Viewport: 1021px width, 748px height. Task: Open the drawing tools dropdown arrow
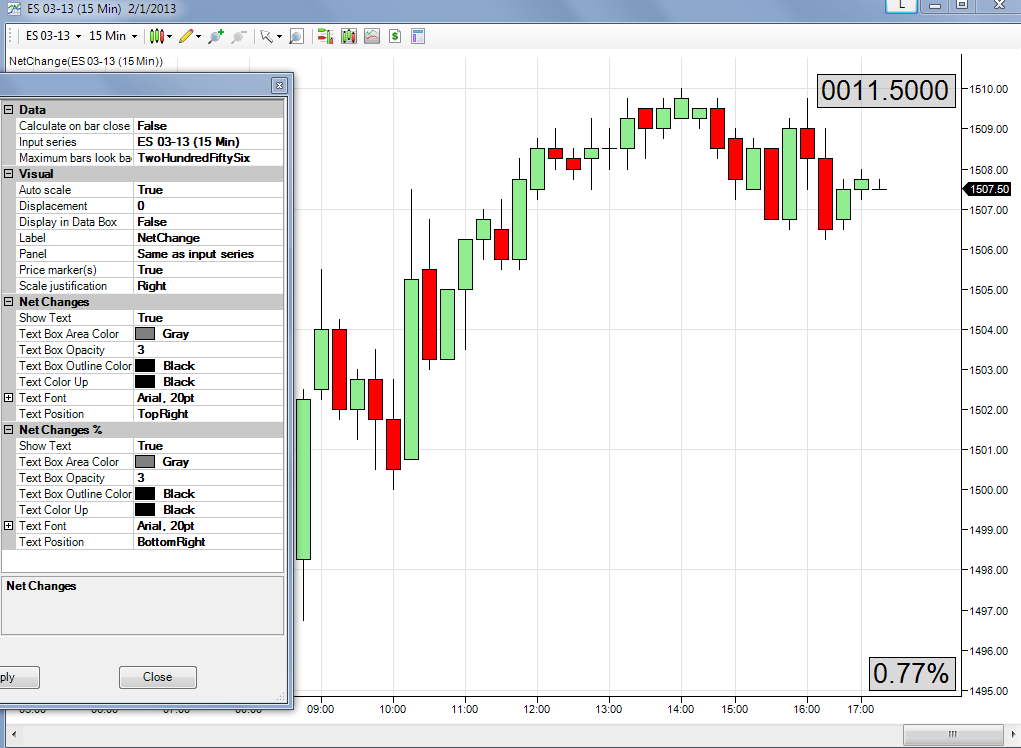coord(199,36)
